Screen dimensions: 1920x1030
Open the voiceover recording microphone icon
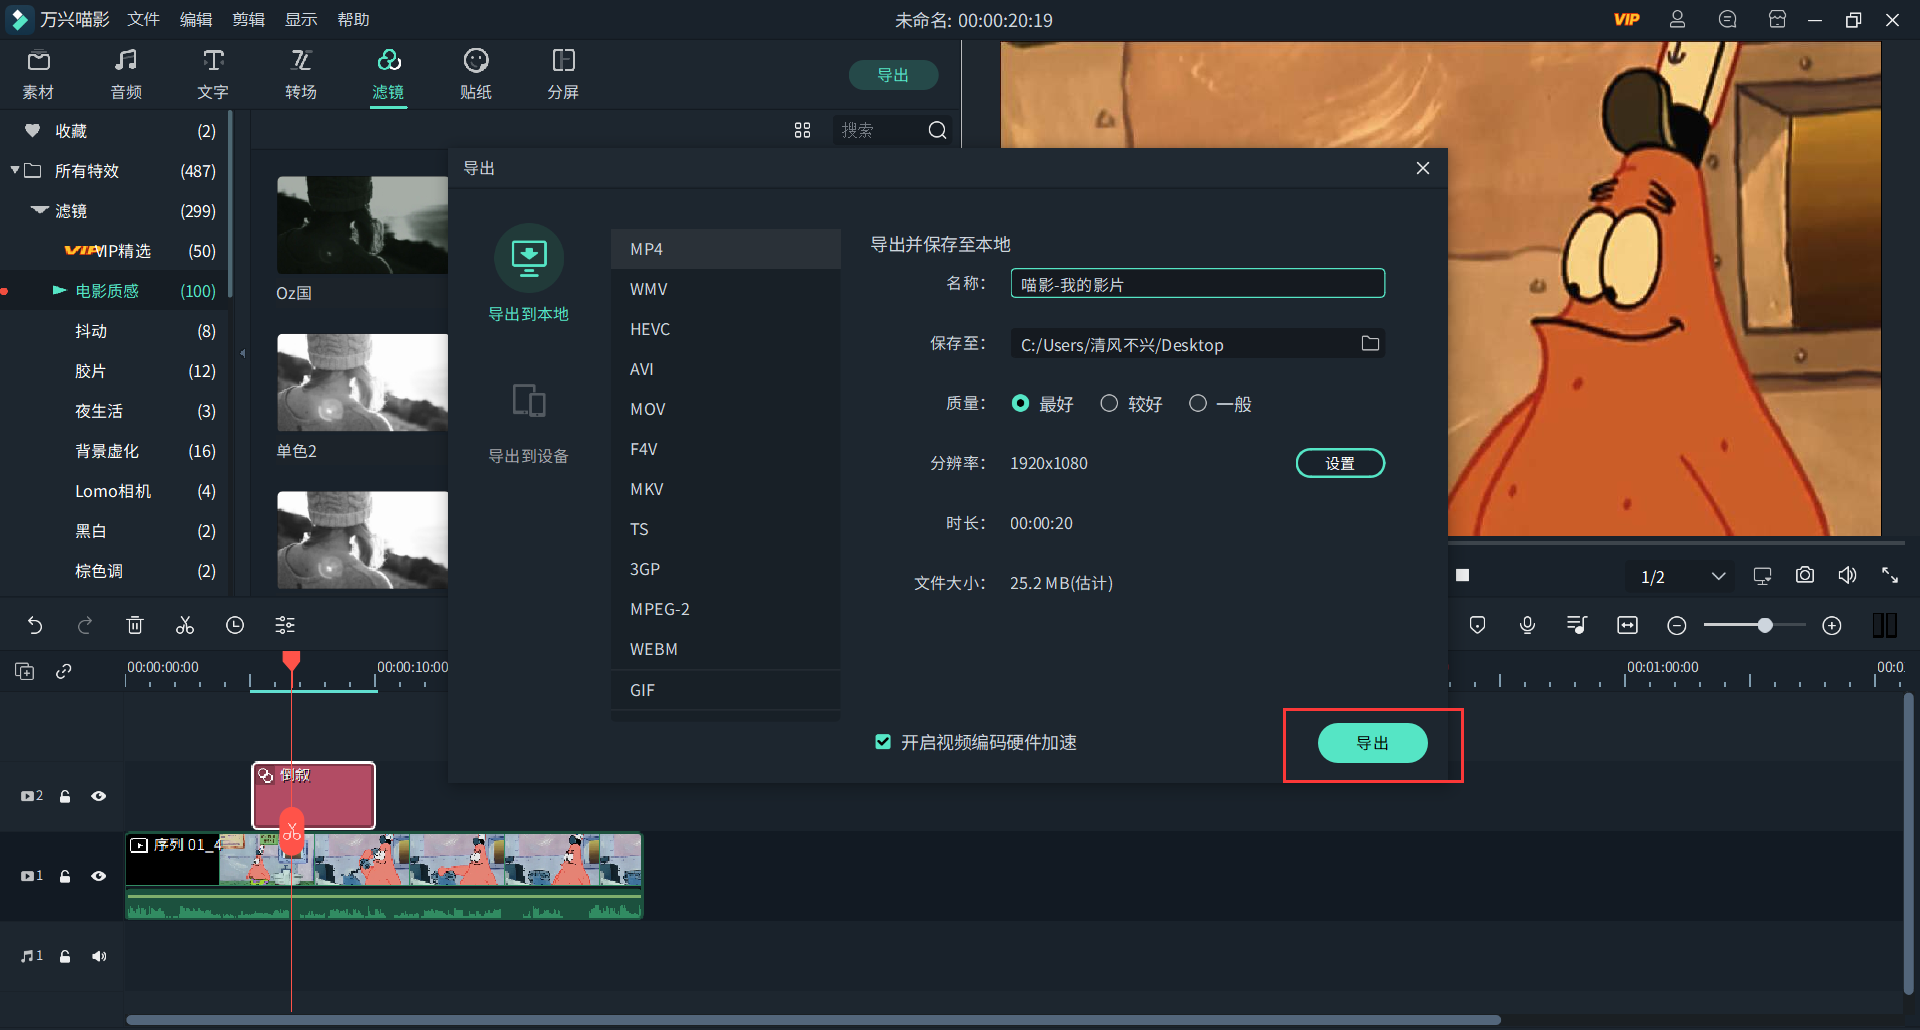(1526, 624)
